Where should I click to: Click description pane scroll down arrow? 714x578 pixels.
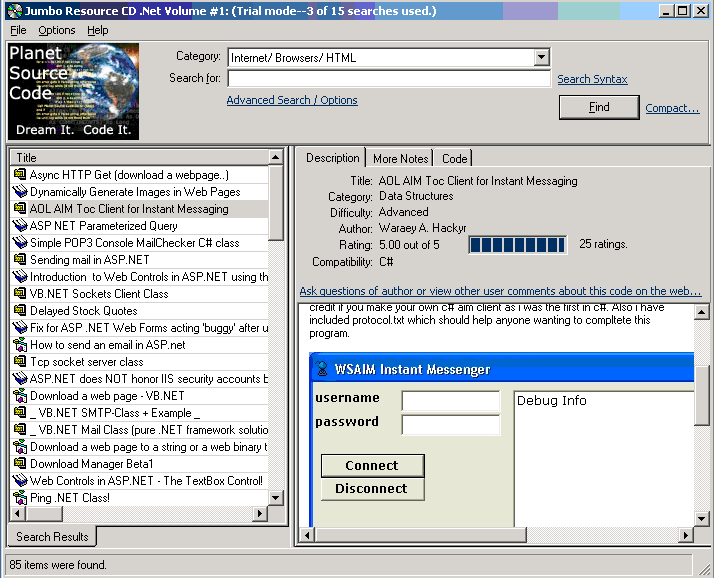[701, 518]
